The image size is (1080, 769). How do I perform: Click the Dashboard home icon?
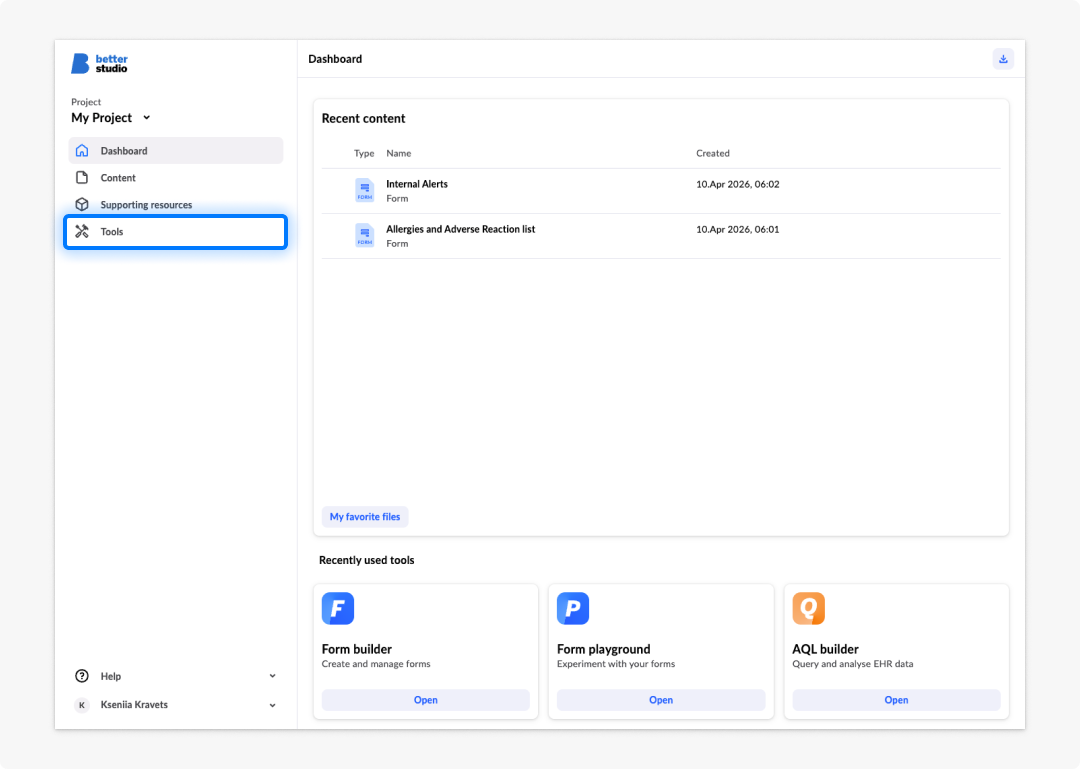click(x=82, y=150)
